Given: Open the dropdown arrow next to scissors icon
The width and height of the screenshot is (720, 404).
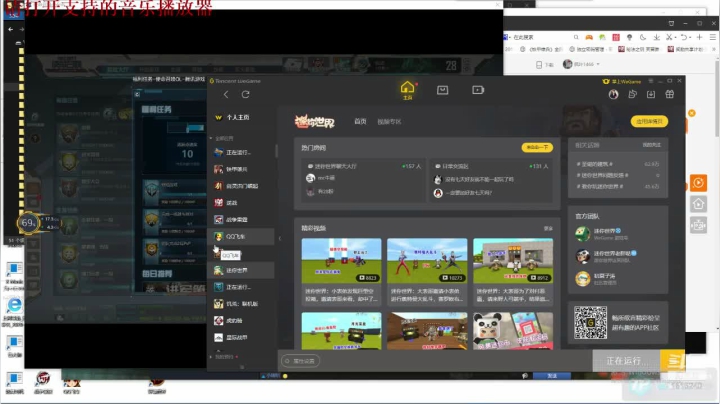Looking at the screenshot, I should tap(675, 38).
